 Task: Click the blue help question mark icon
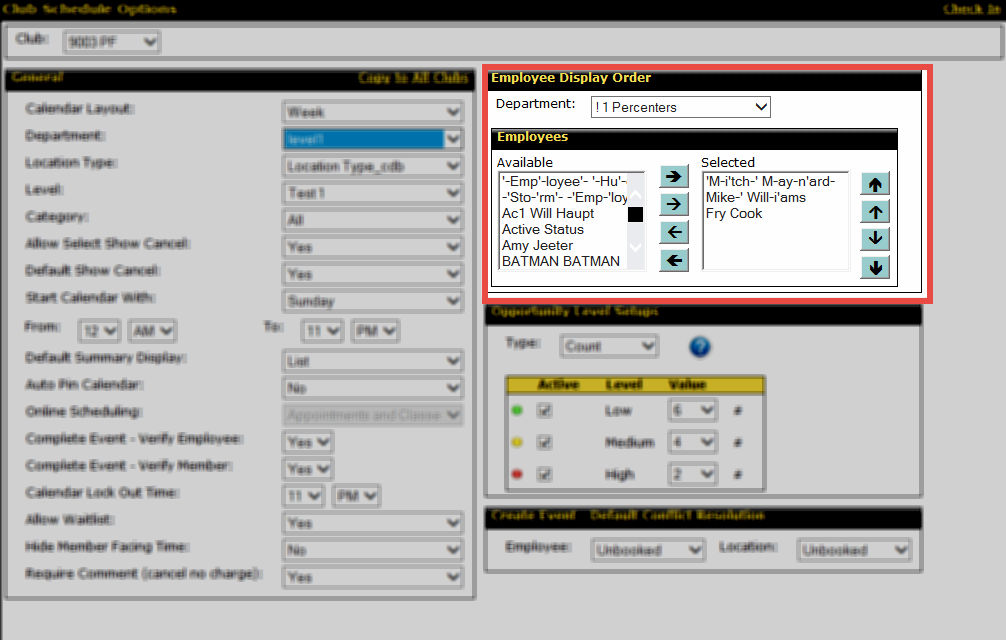(700, 347)
